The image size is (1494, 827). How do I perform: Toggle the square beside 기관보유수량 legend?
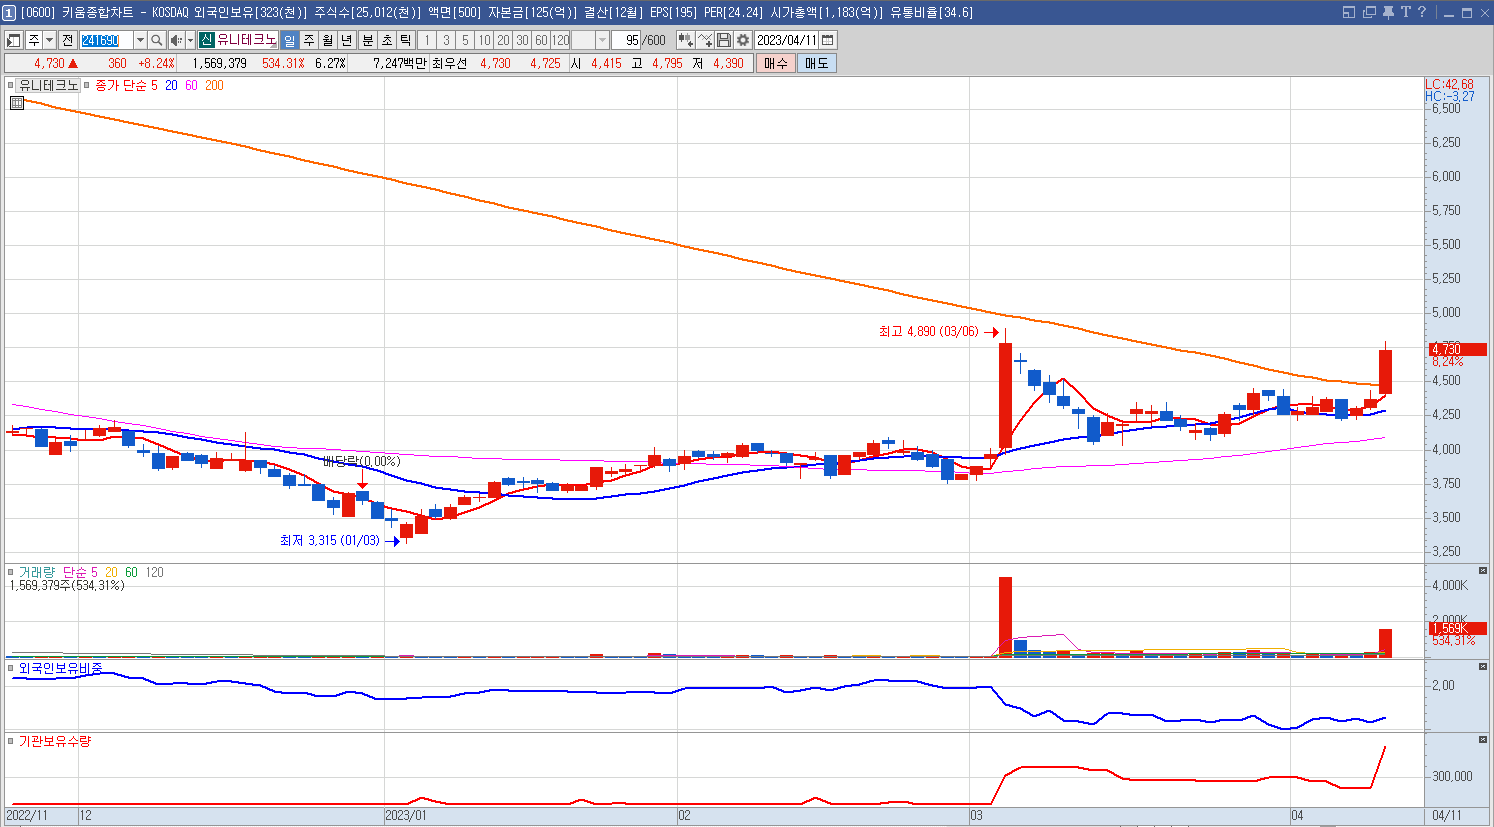(x=10, y=741)
